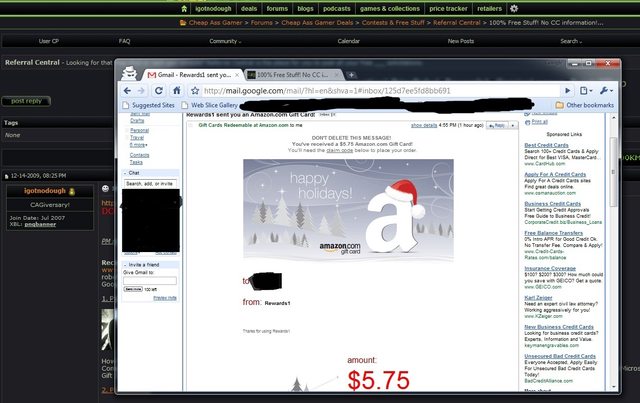Open Insurance Coverage ad link

(550, 268)
